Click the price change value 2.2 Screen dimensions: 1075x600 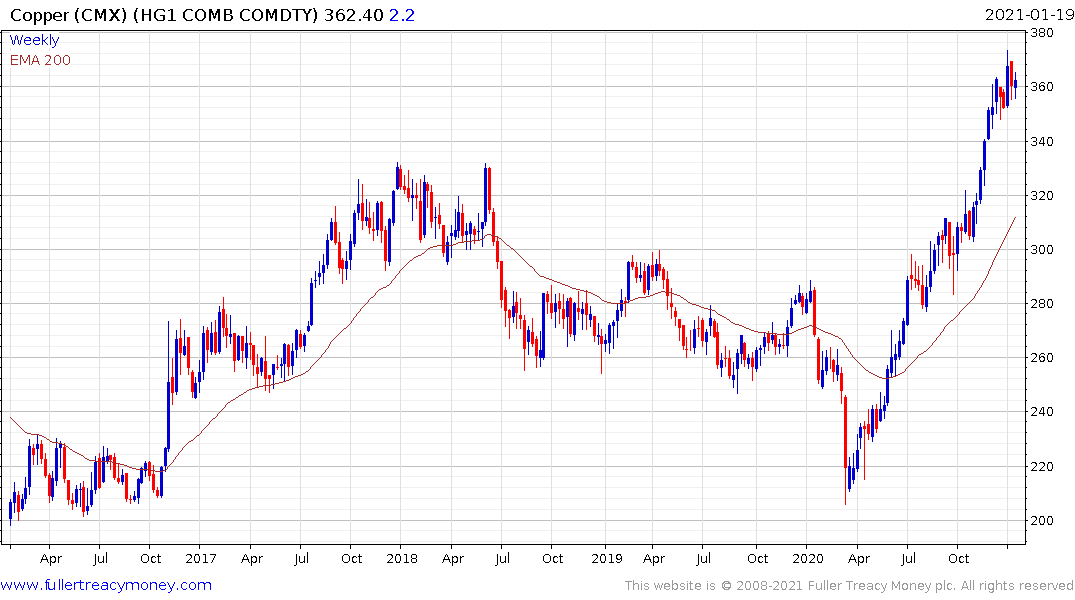[402, 15]
